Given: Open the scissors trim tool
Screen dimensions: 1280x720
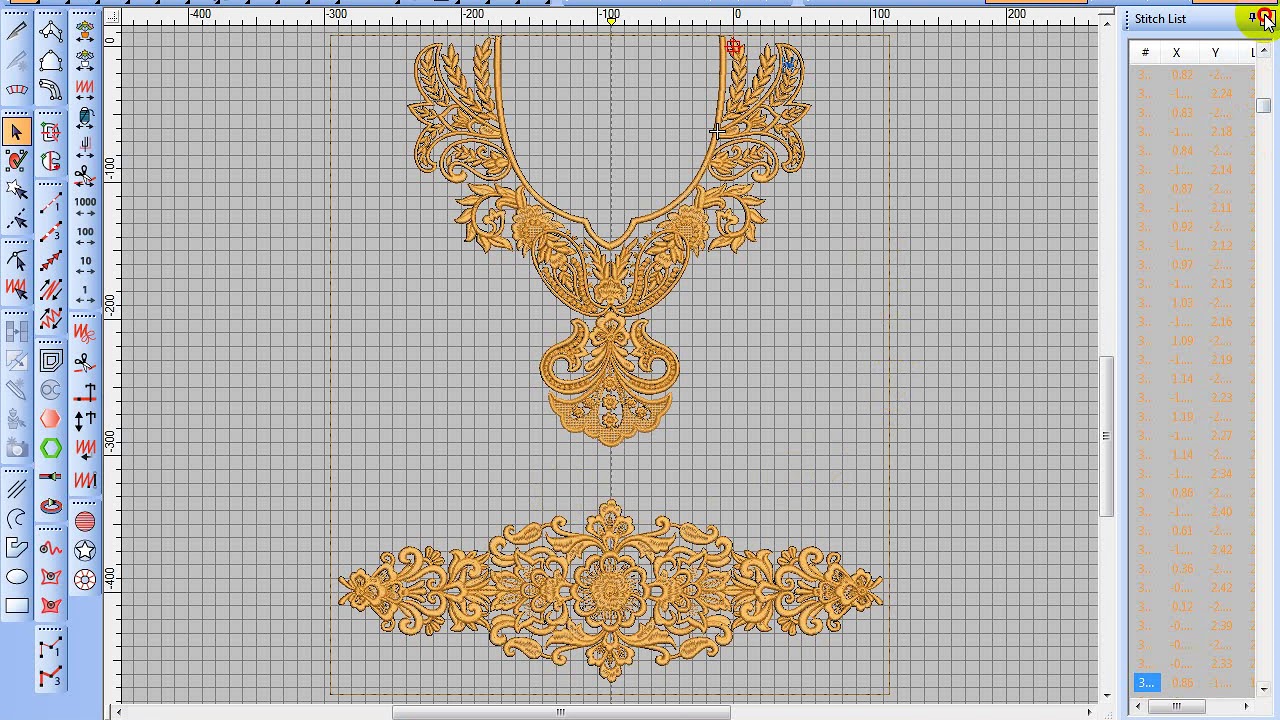Looking at the screenshot, I should coord(85,361).
